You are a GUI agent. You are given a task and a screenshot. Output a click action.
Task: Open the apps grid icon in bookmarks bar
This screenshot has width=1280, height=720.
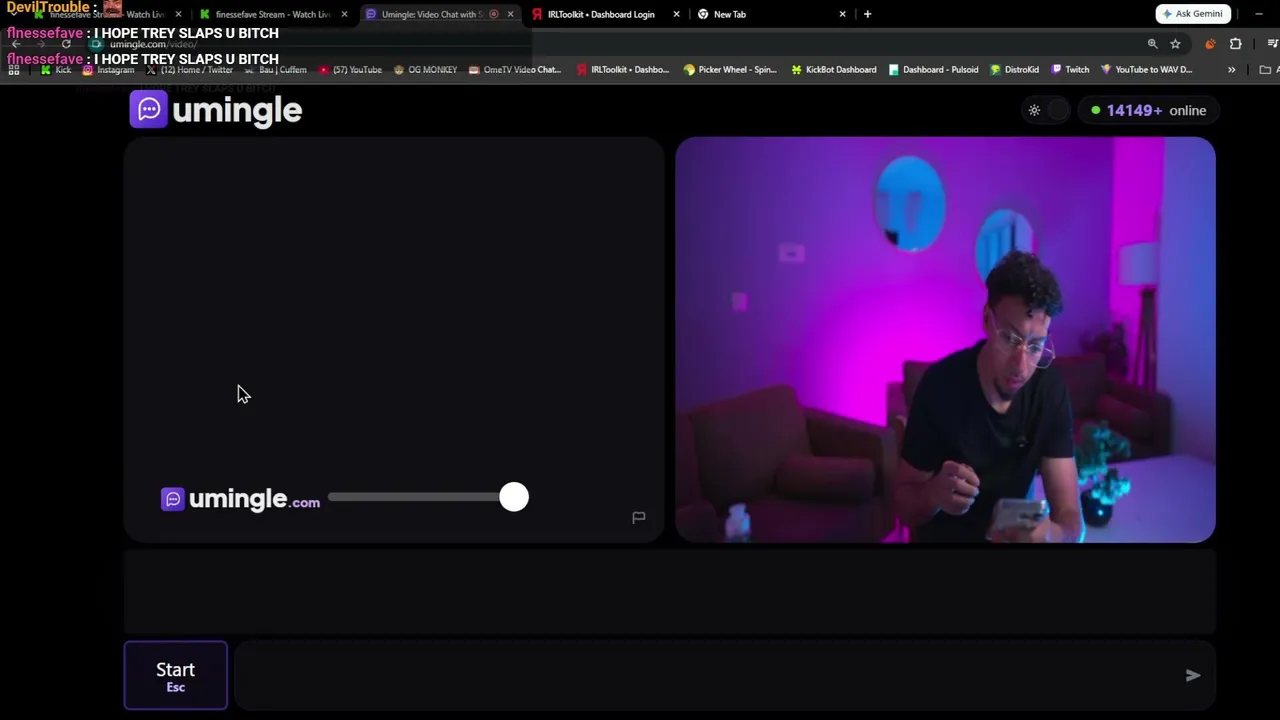click(15, 70)
